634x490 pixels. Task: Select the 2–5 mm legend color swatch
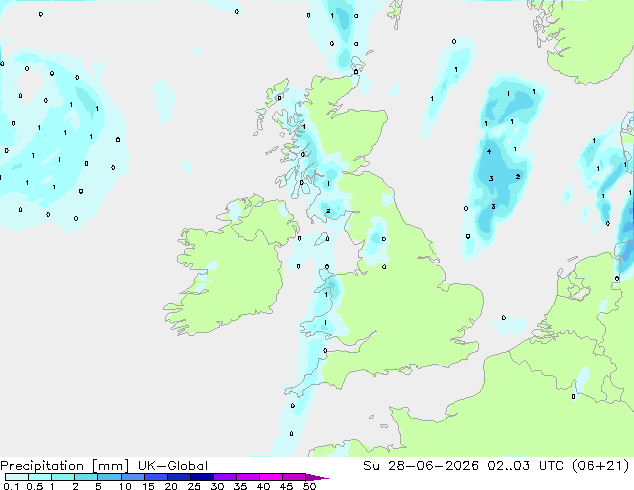pos(86,477)
